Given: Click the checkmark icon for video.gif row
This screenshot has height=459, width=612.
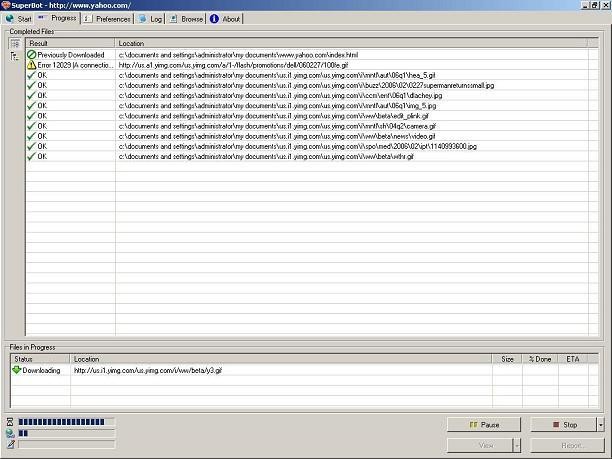Looking at the screenshot, I should click(x=32, y=136).
